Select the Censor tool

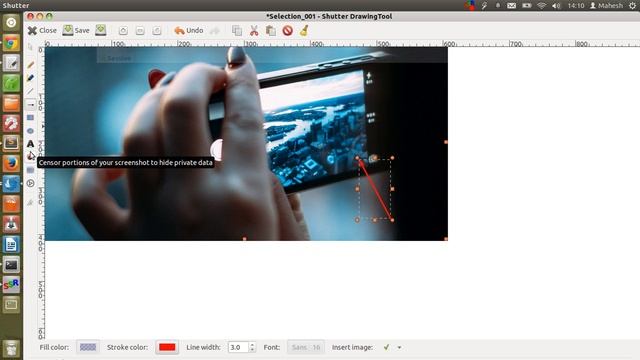[x=31, y=156]
